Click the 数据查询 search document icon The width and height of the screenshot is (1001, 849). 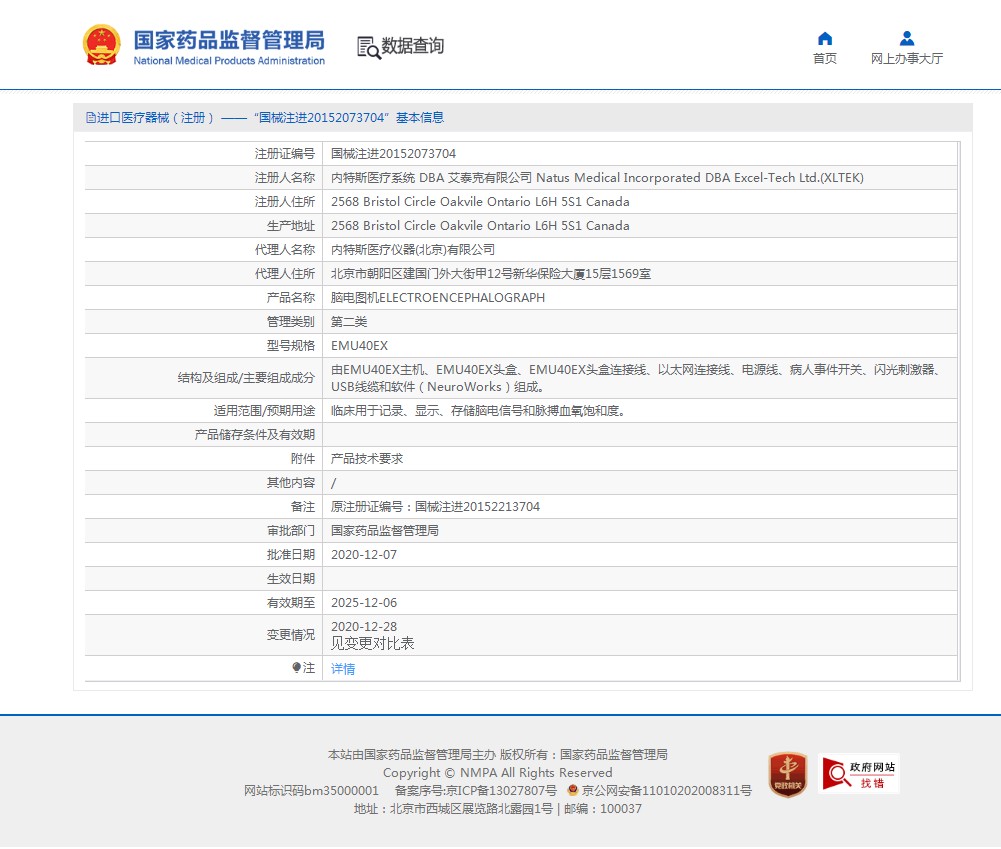pos(368,47)
